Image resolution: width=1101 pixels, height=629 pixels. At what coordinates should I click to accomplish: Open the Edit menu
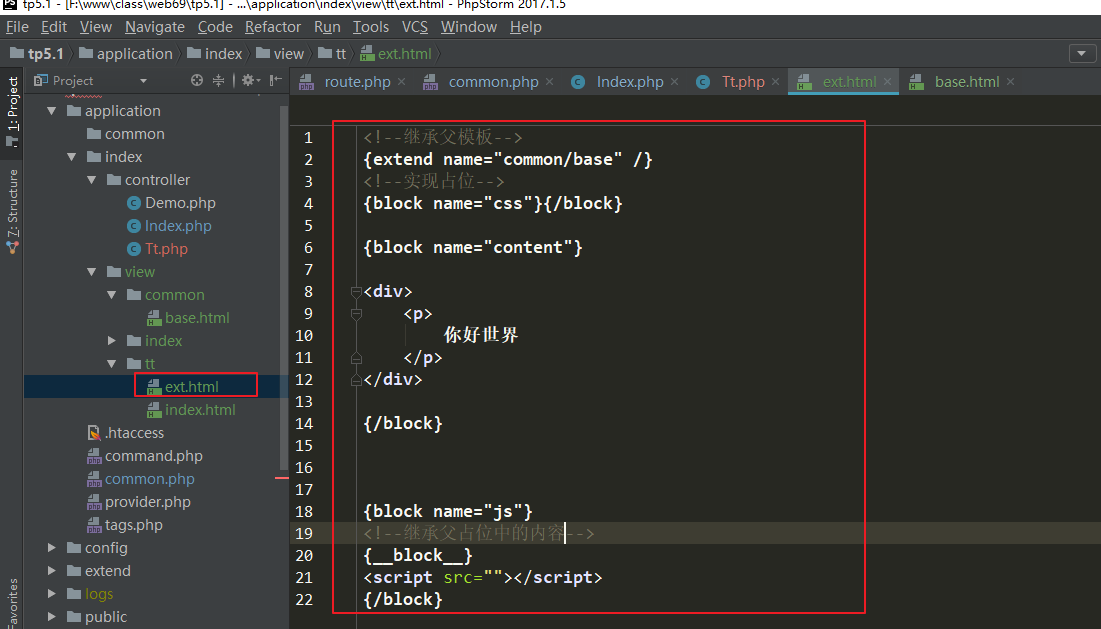coord(53,27)
